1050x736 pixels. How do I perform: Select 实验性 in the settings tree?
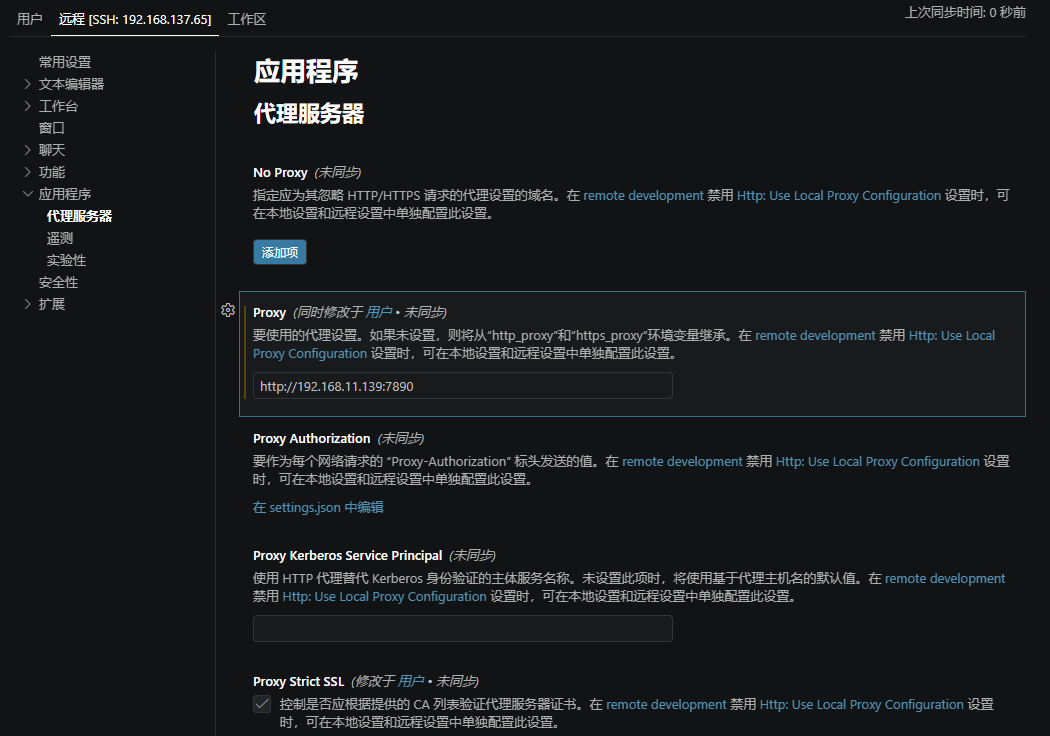66,260
